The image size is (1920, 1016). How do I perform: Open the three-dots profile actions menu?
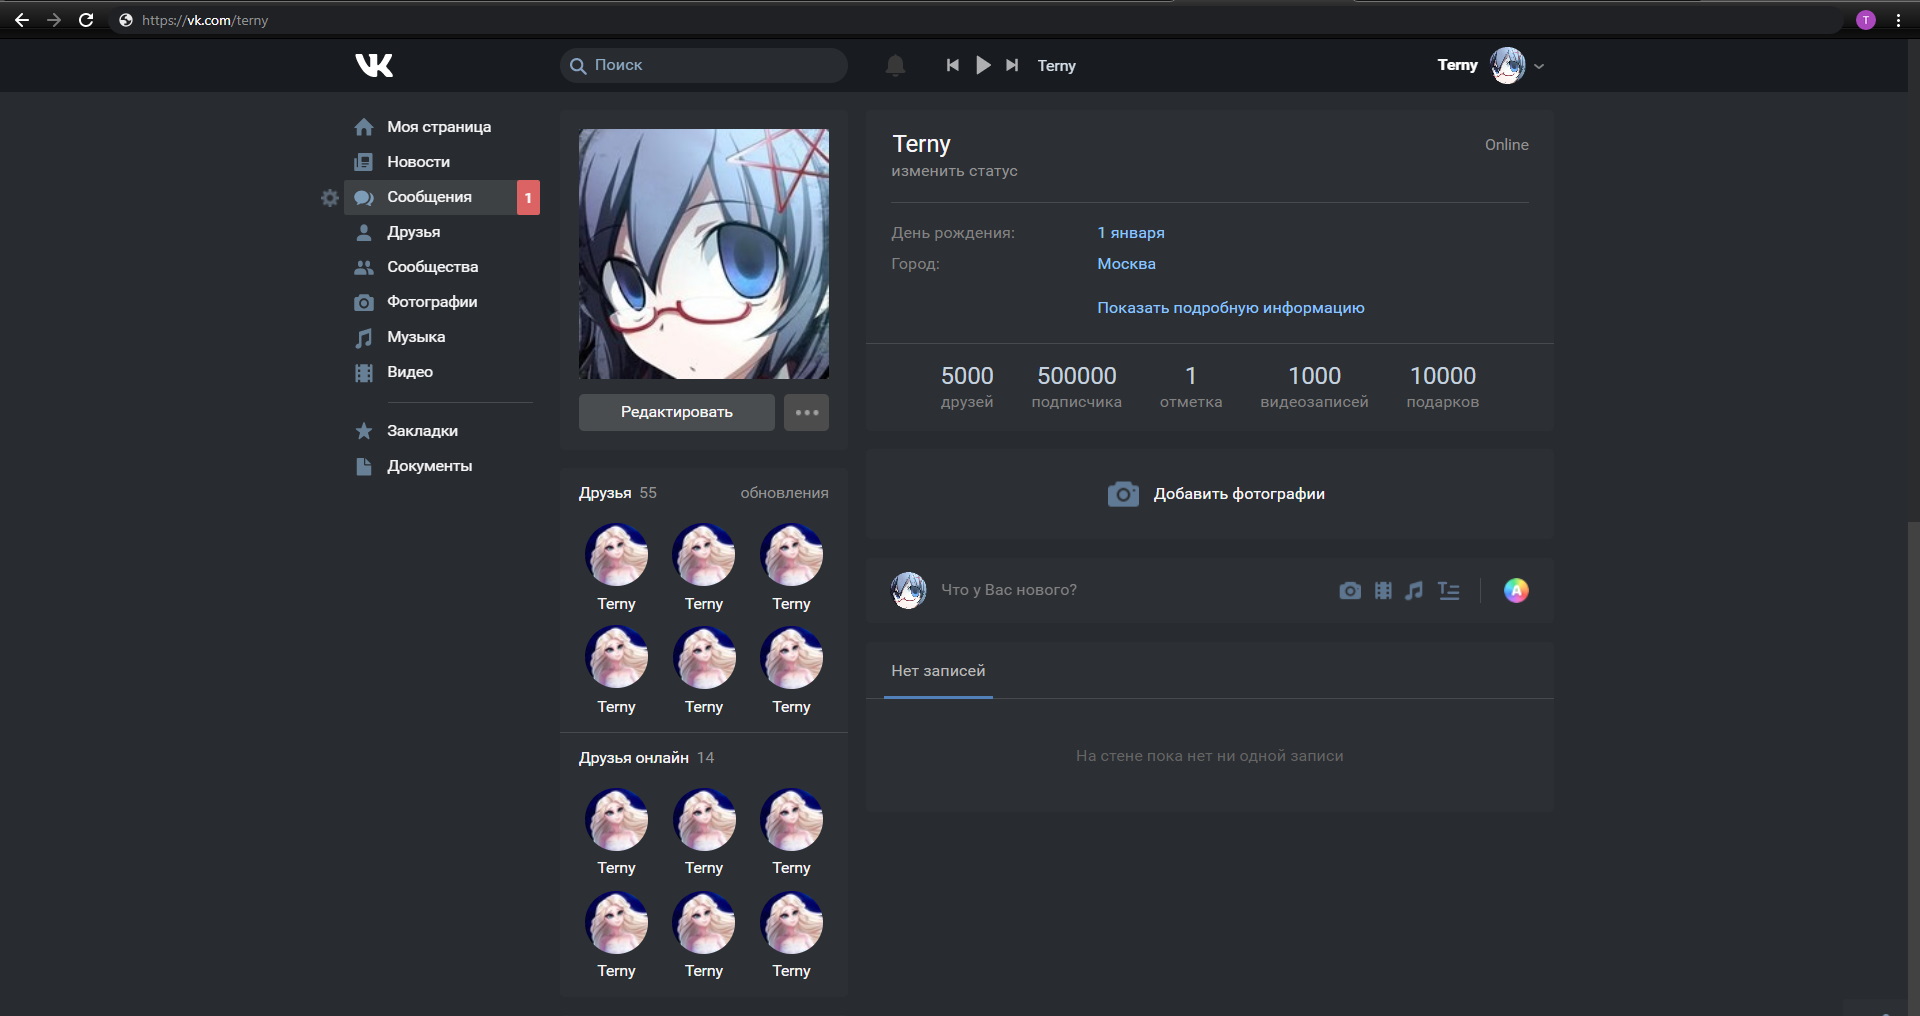coord(807,412)
